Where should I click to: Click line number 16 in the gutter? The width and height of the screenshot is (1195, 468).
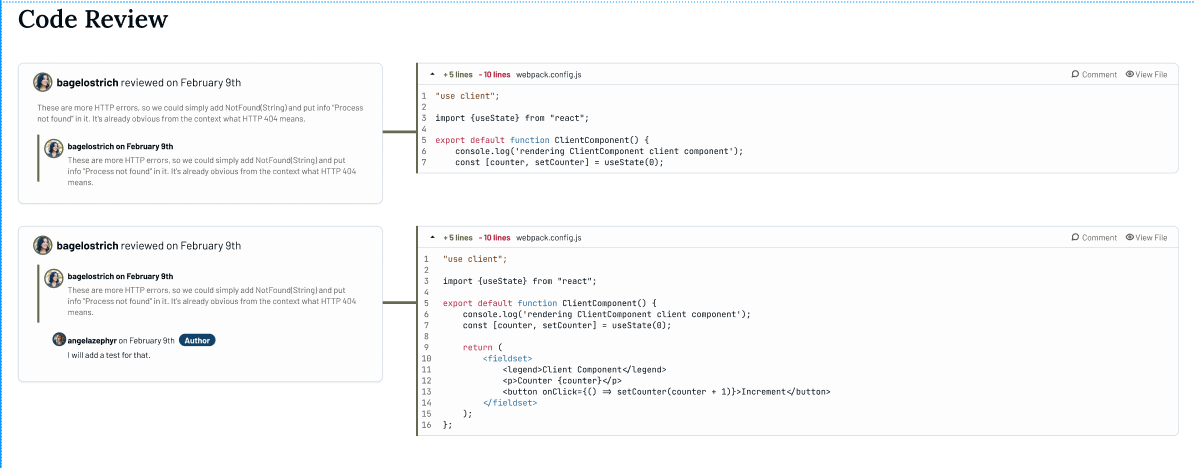pos(426,425)
